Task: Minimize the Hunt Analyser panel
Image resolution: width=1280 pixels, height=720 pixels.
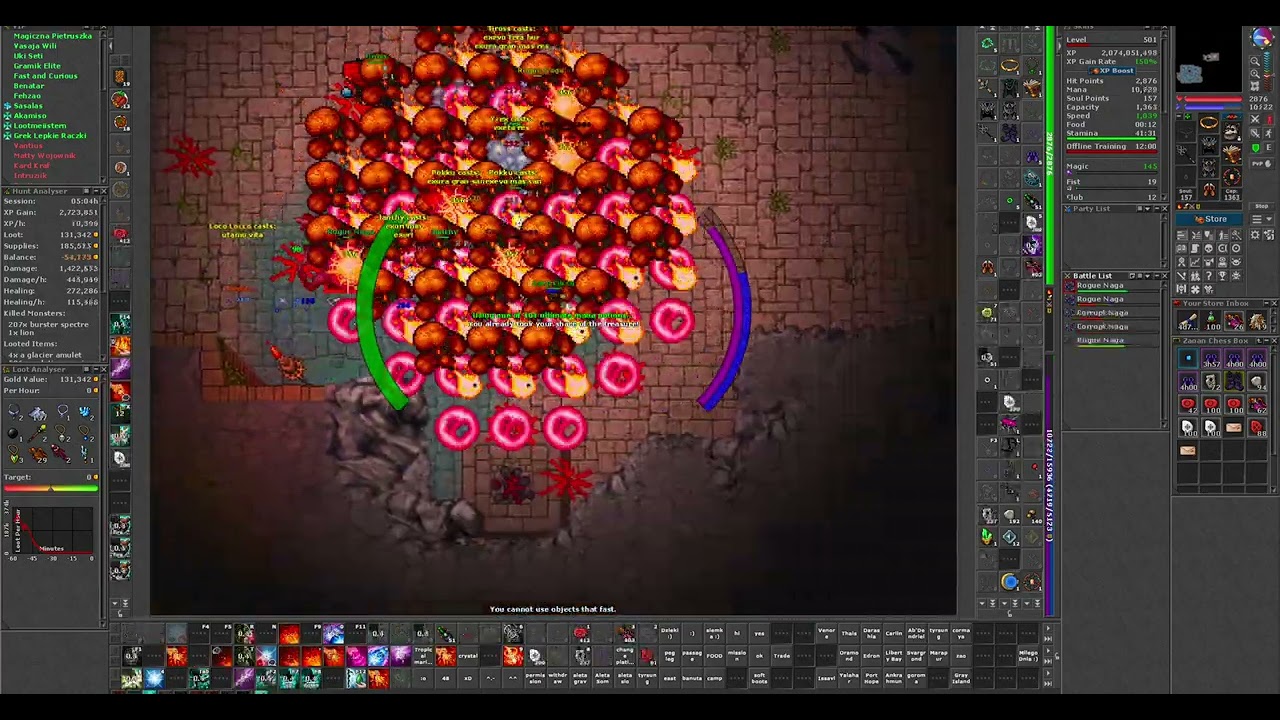Action: [x=94, y=191]
